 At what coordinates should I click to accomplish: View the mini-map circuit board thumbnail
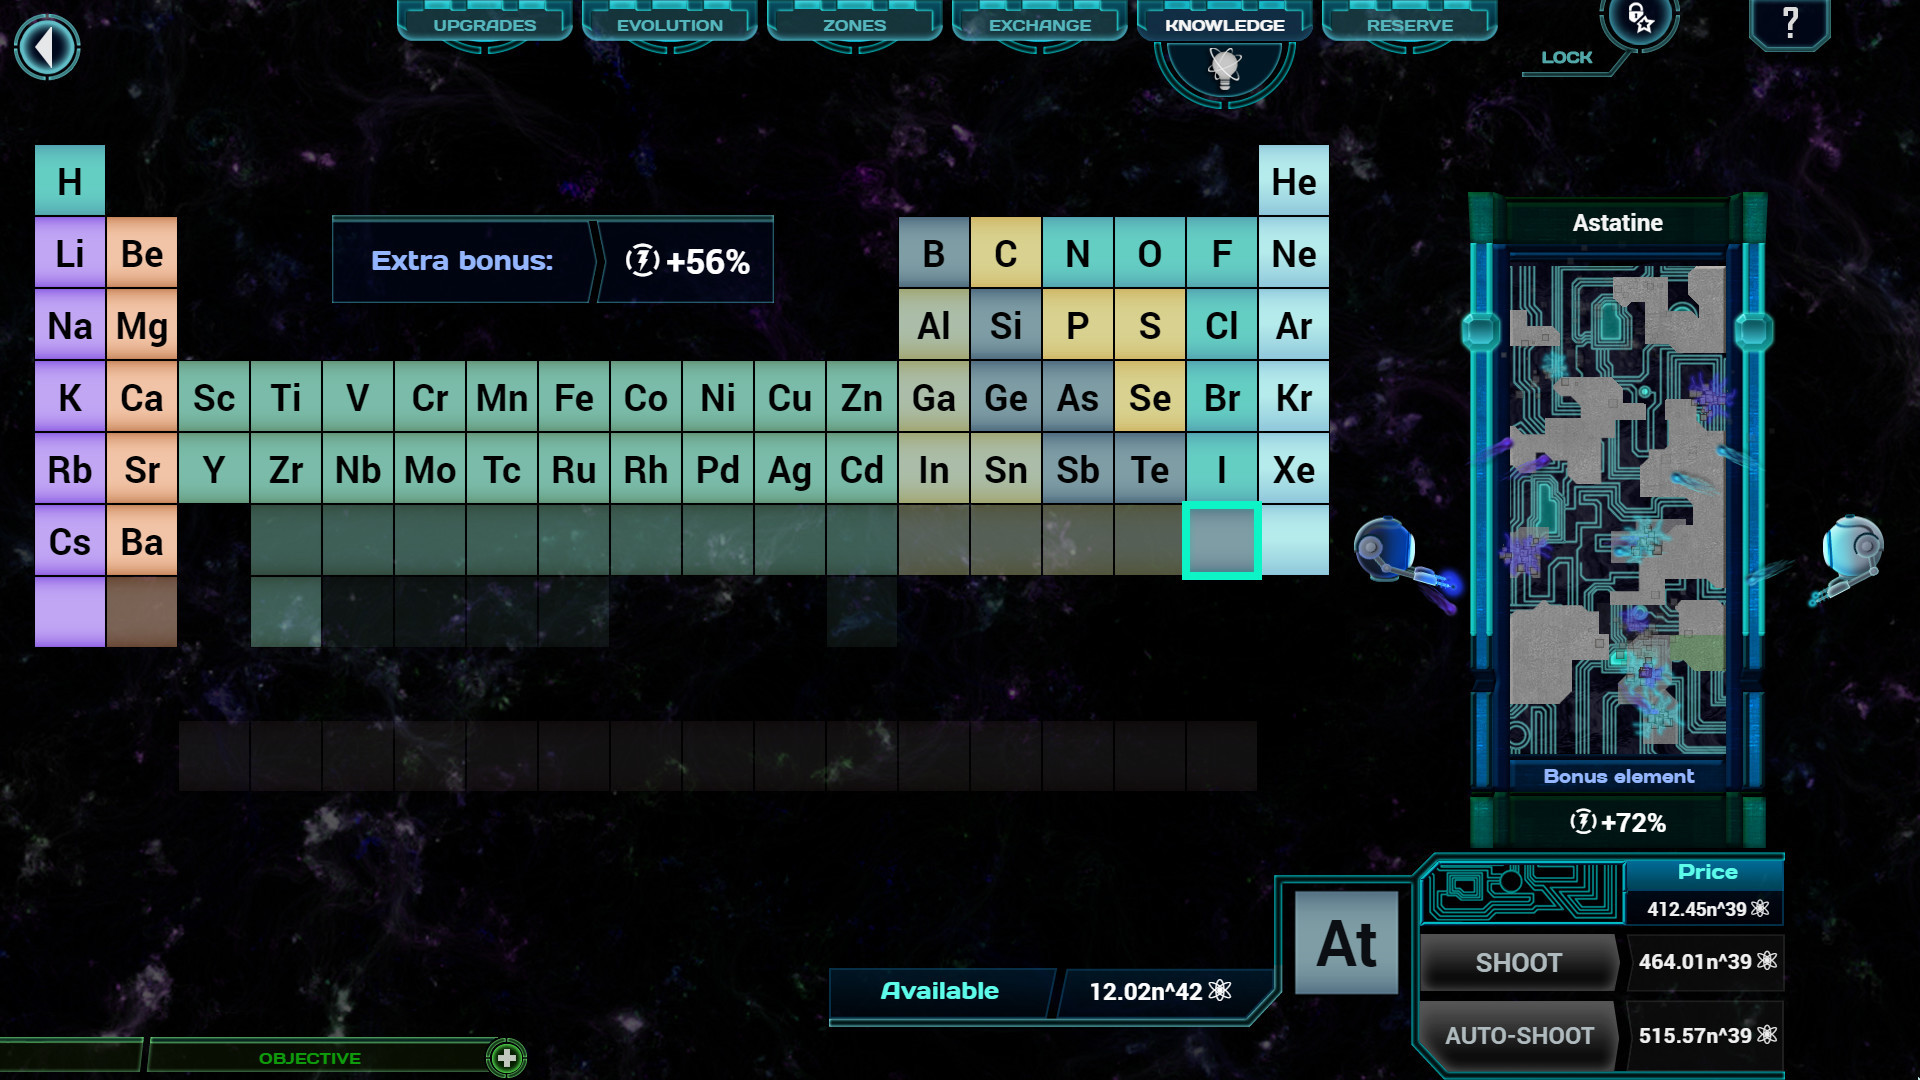point(1619,512)
